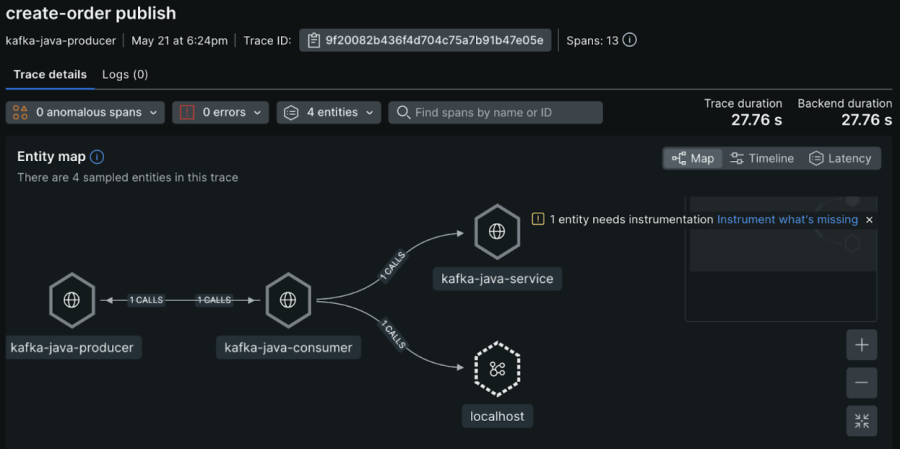
Task: Select the kafka-java-producer hexagon node
Action: pos(72,300)
